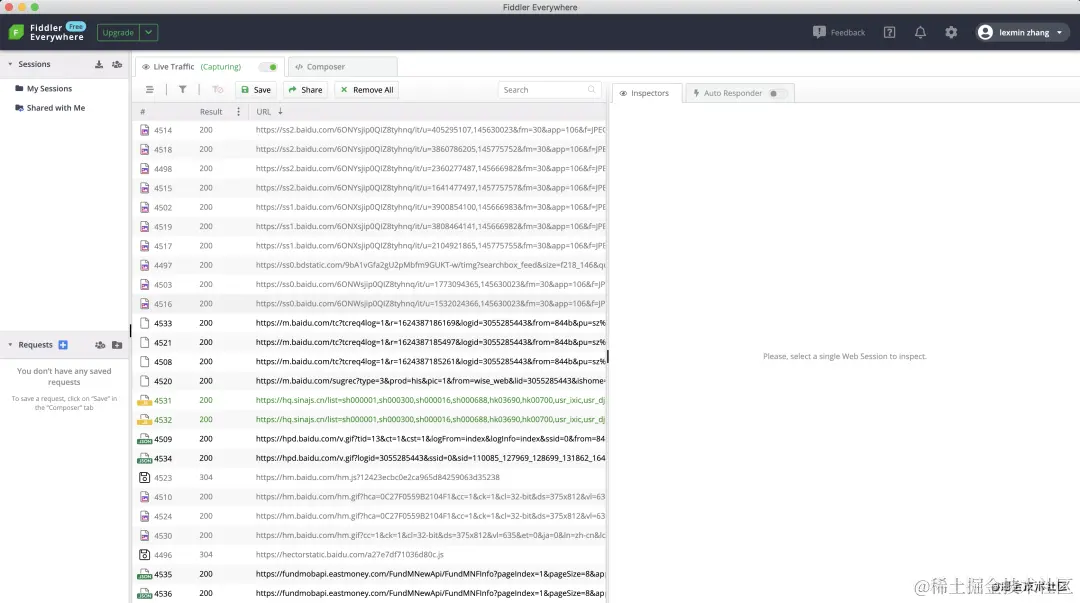The image size is (1080, 603).
Task: Open the Upgrade dropdown arrow
Action: click(x=148, y=32)
